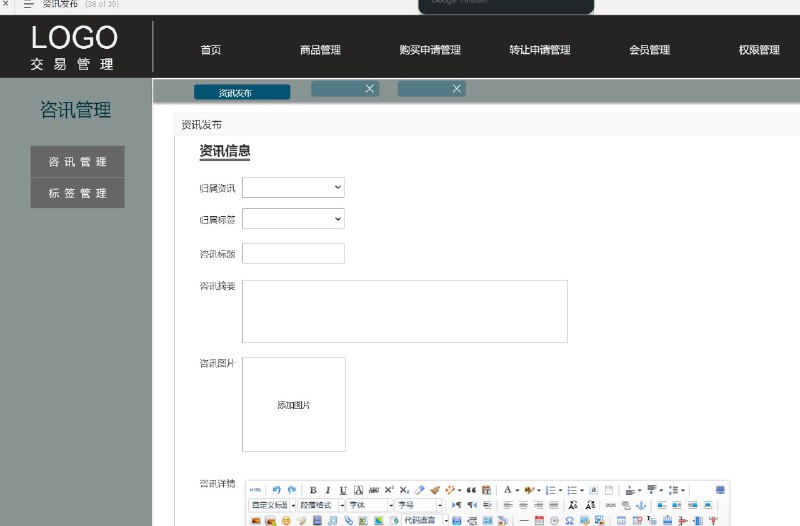Click the align right icon
800x526 pixels.
[538, 505]
